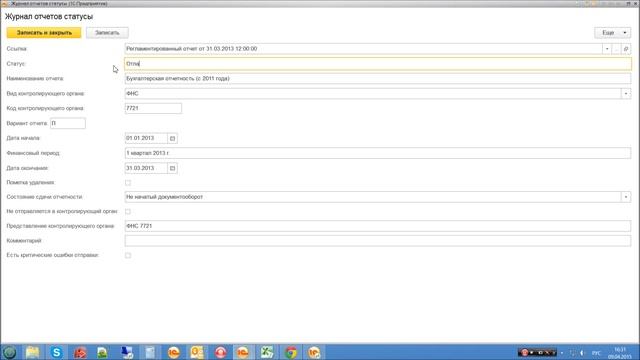Click the volume speaker tray icon

[x=582, y=353]
